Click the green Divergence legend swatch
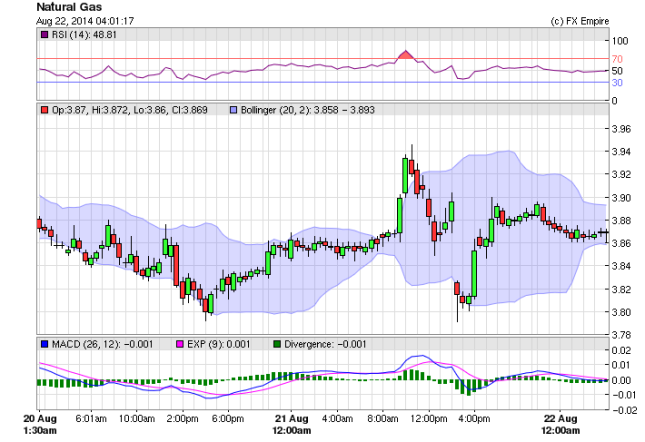 [x=277, y=344]
